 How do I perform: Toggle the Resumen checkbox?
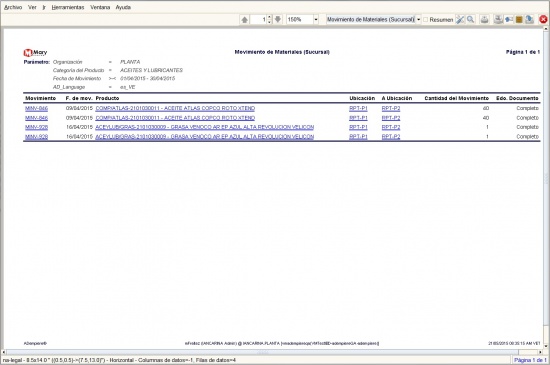tap(425, 20)
